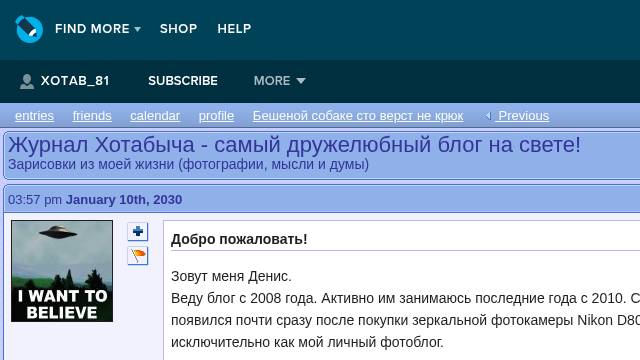
Task: Click the user silhouette icon beside XOTAB_81
Action: [27, 81]
